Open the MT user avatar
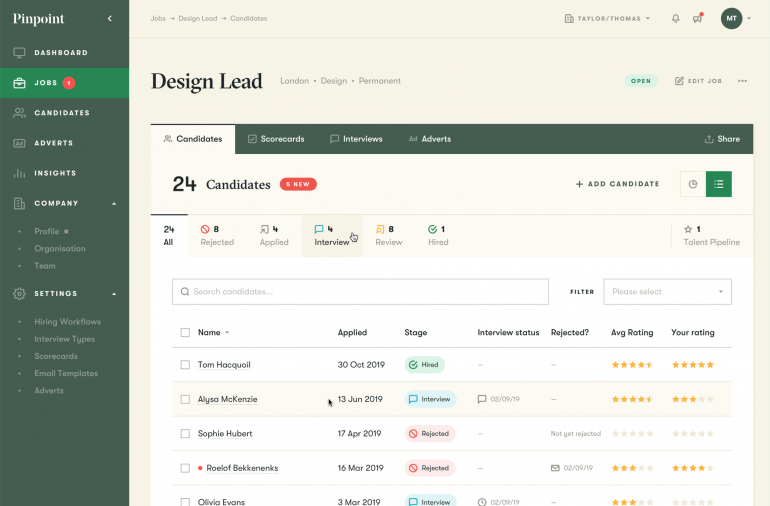The height and width of the screenshot is (506, 770). coord(732,18)
